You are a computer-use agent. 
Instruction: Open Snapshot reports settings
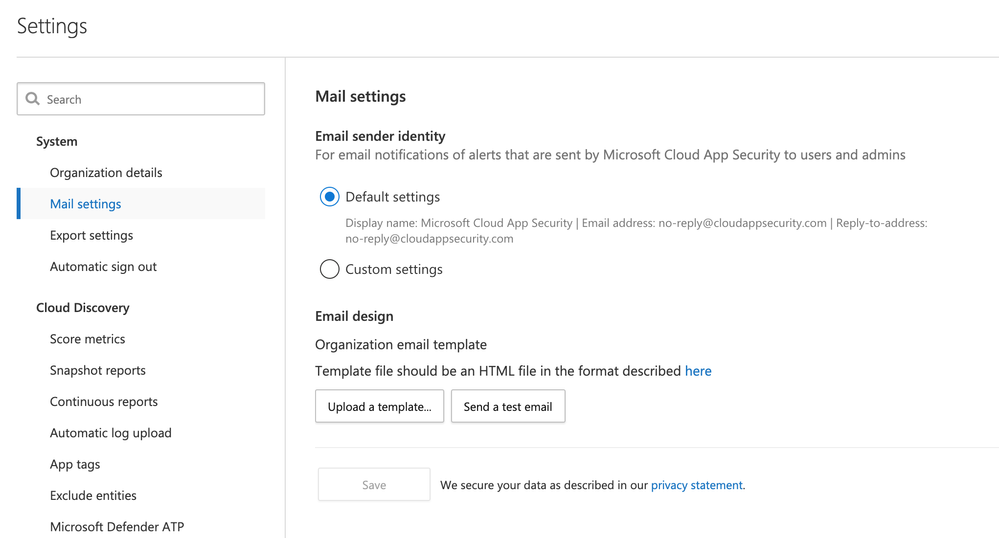point(97,370)
